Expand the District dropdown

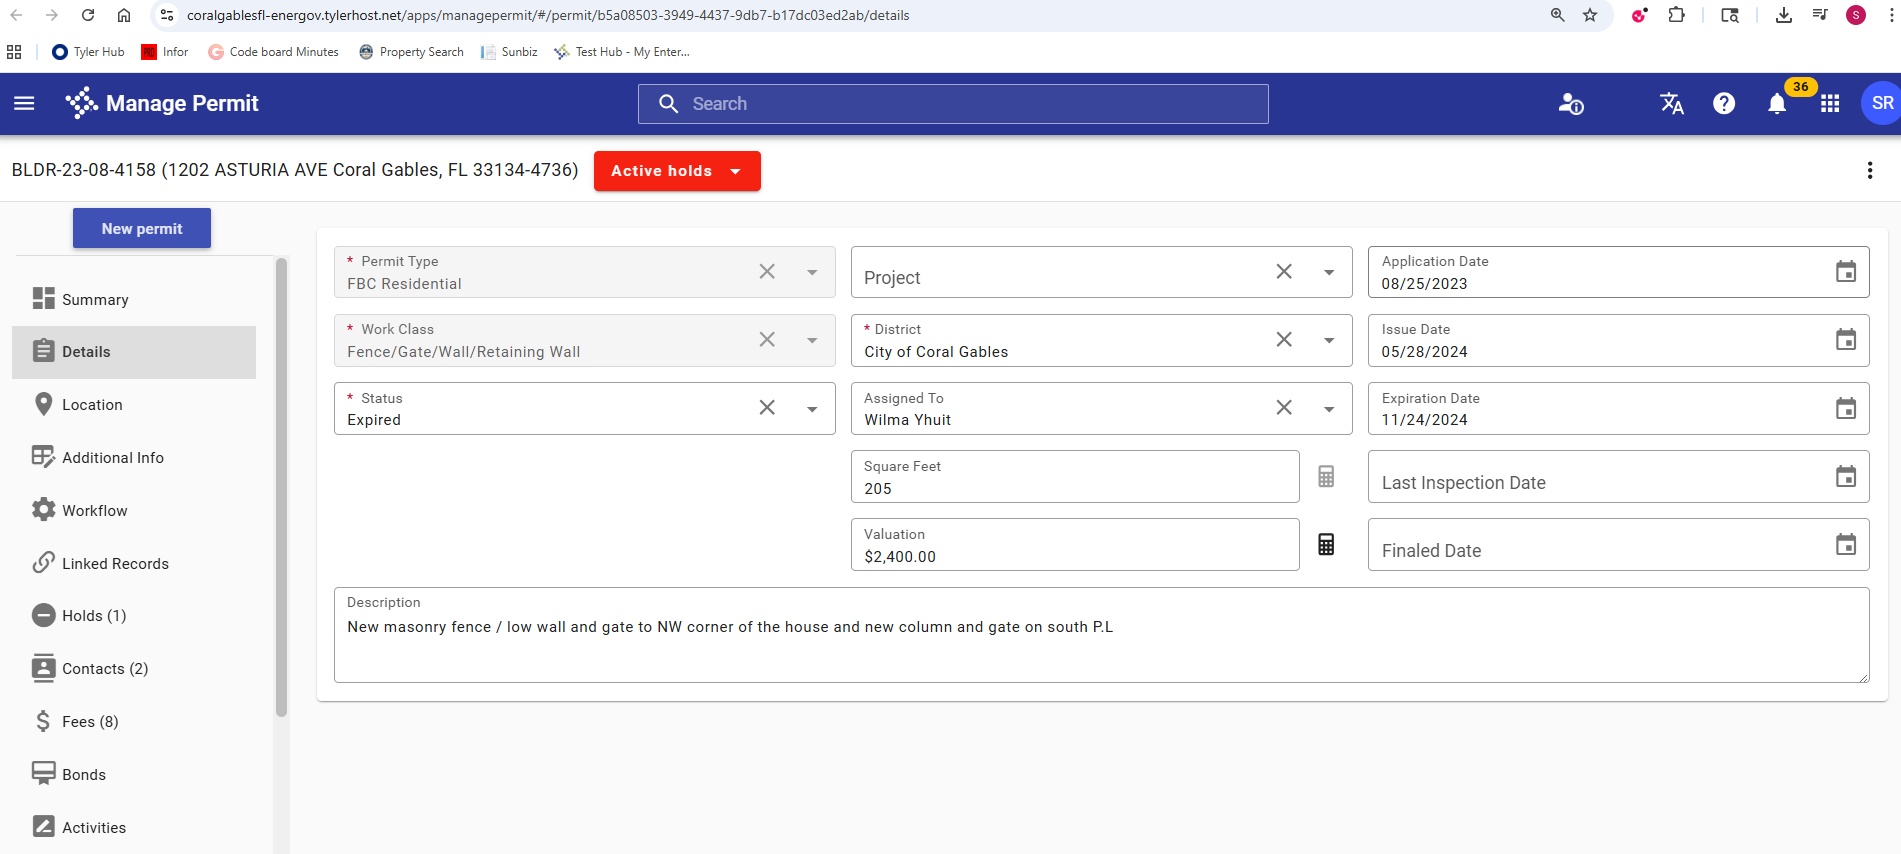tap(1329, 341)
